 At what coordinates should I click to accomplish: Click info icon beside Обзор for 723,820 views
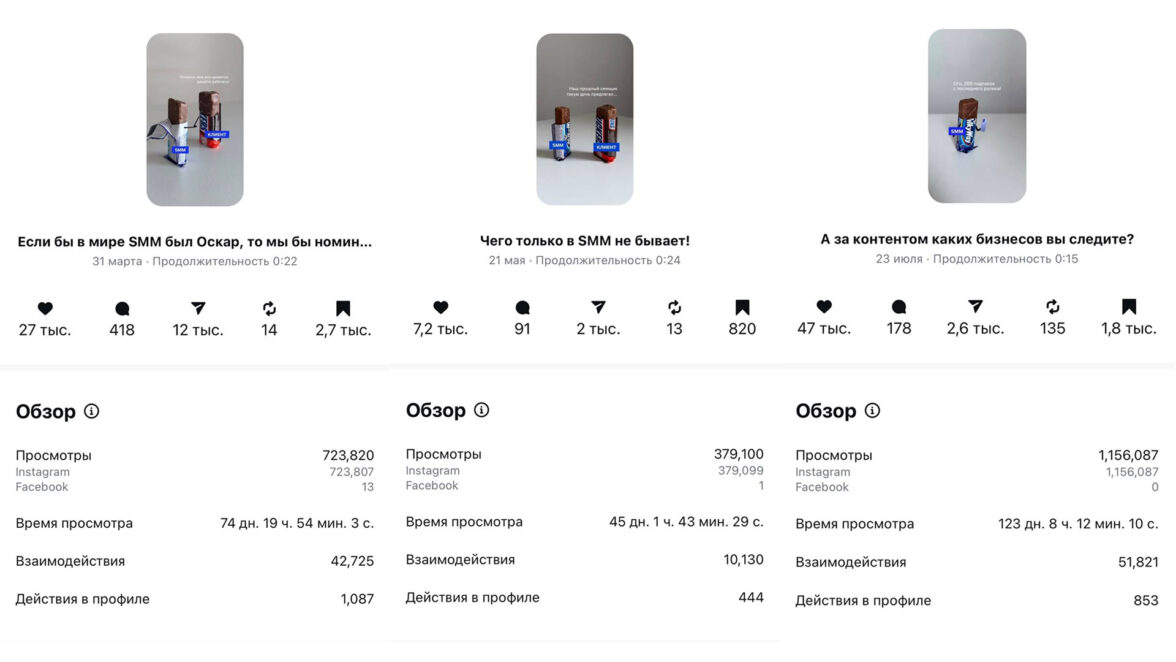click(x=92, y=411)
